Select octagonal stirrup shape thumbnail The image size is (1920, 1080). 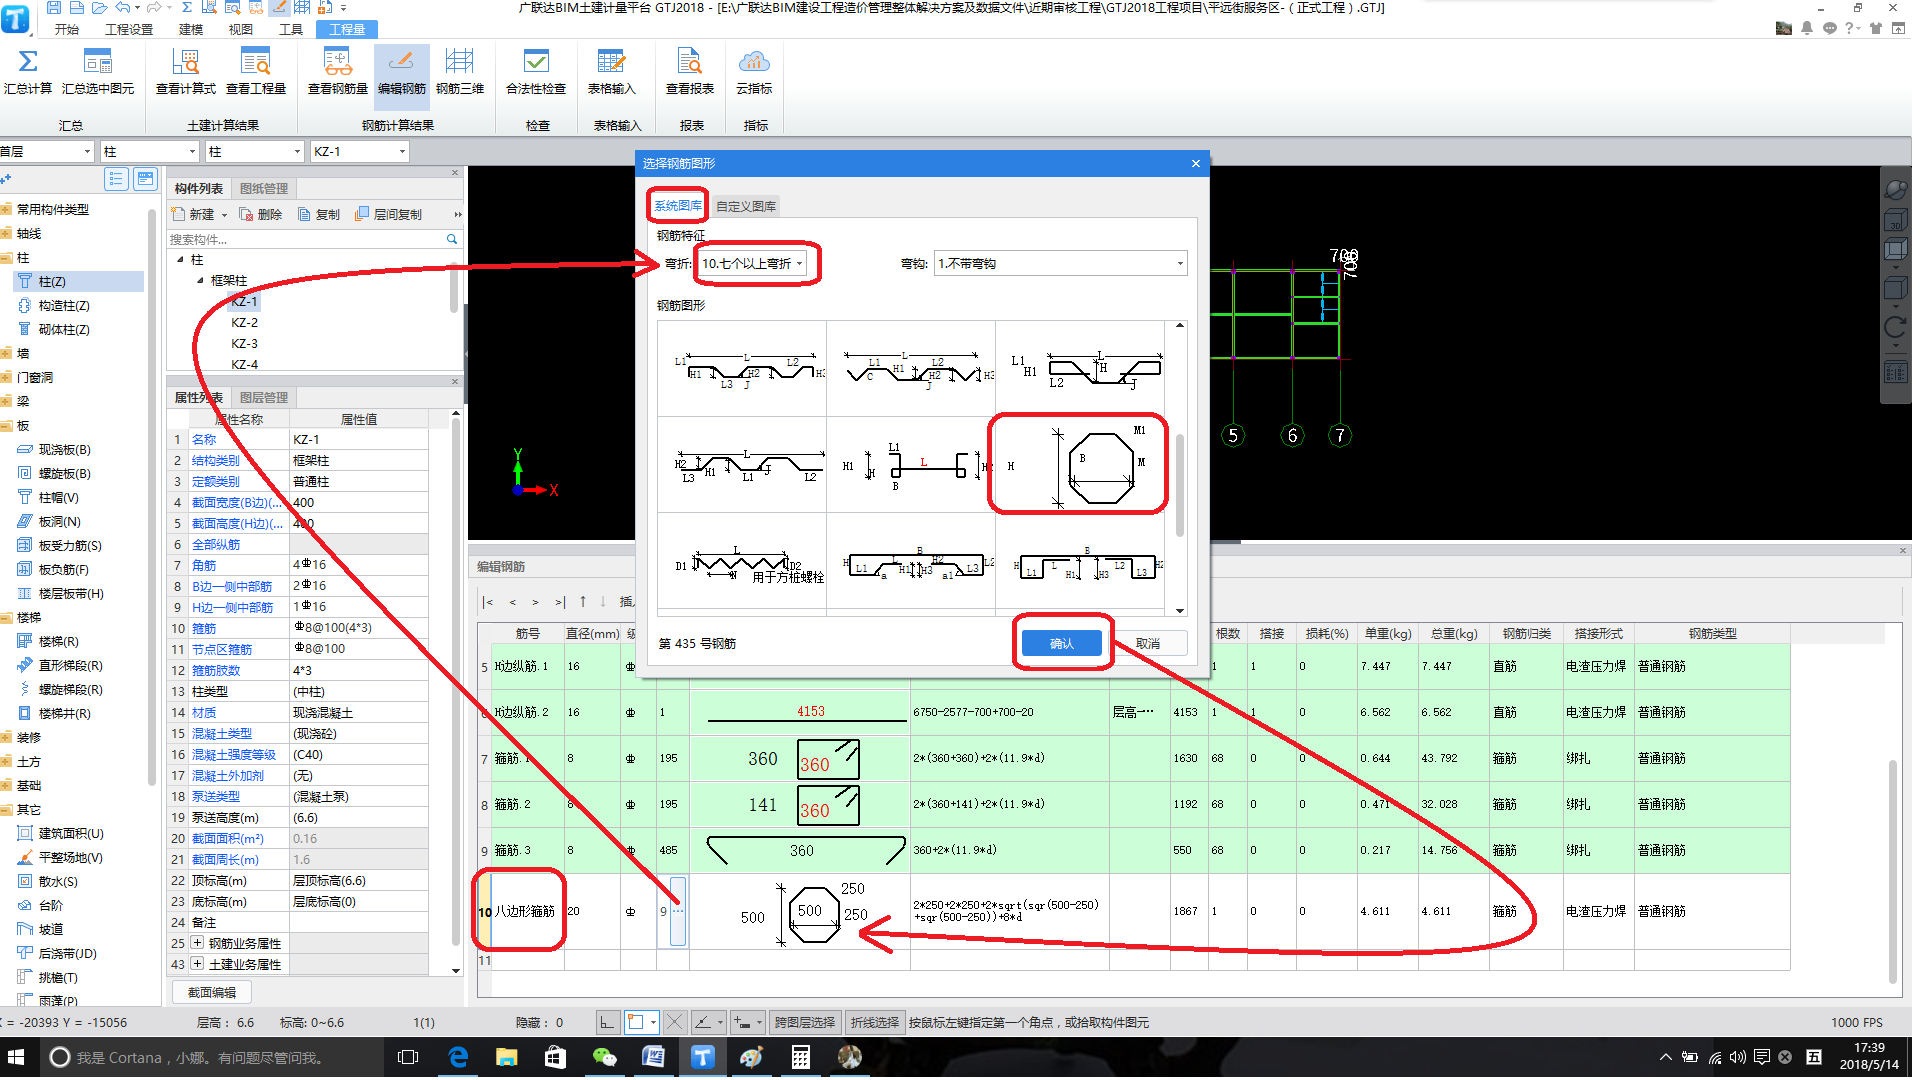(x=1078, y=465)
